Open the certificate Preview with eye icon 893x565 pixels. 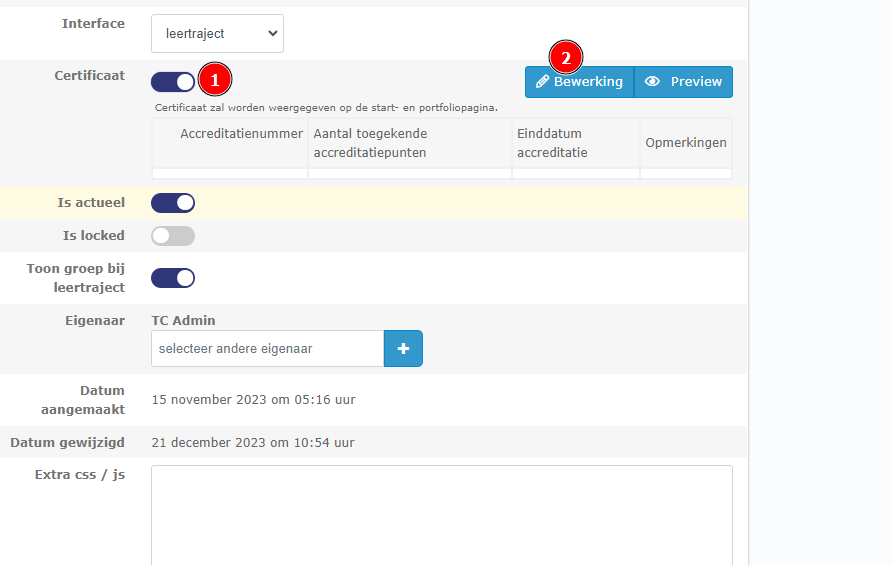tap(683, 82)
